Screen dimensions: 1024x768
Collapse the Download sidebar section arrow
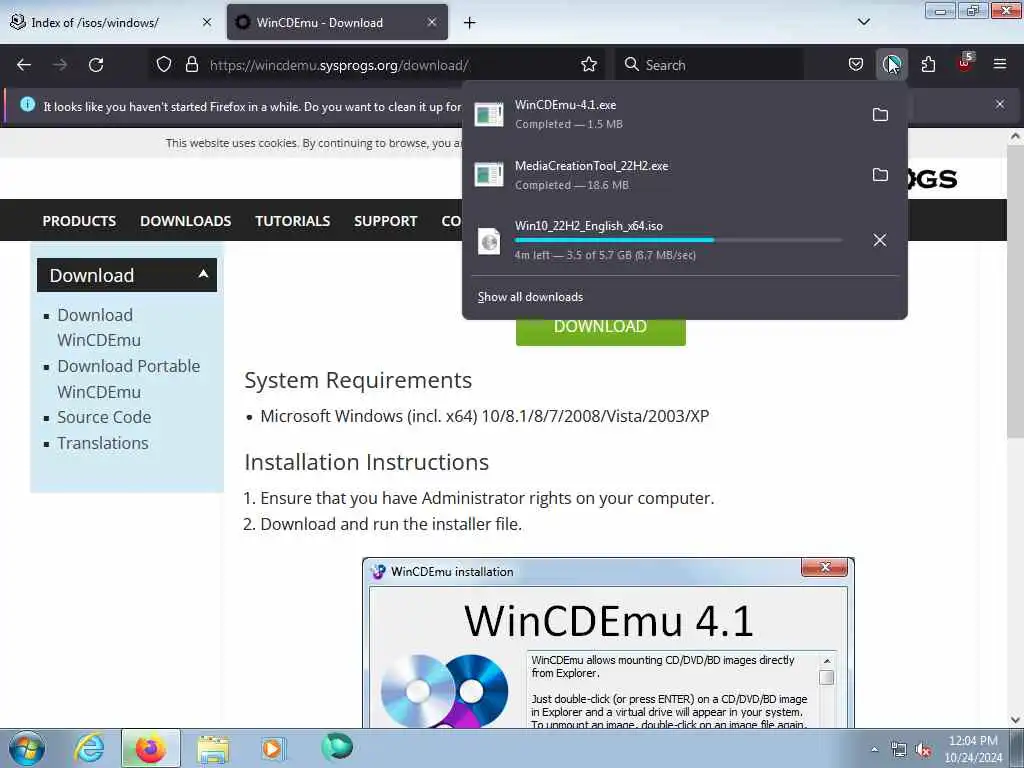click(203, 274)
